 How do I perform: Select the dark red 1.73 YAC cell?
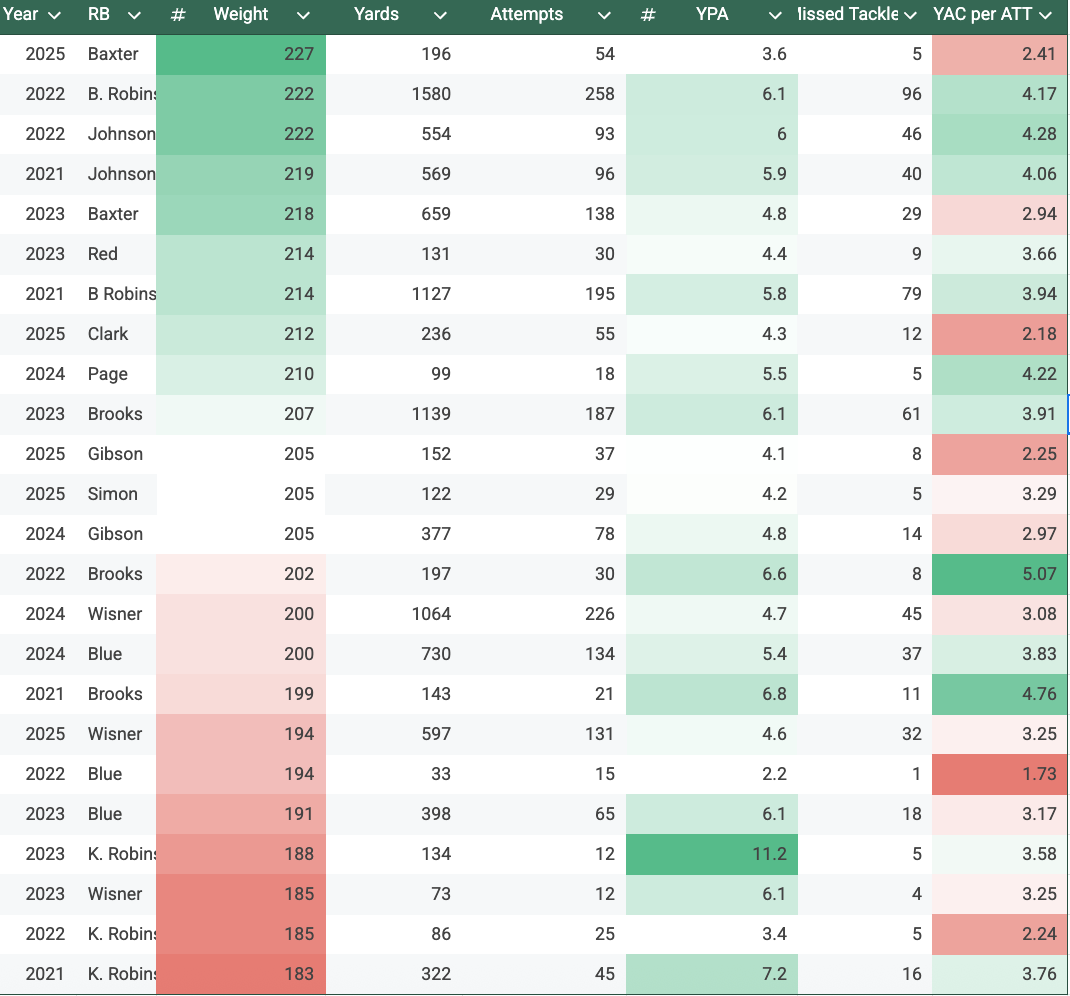[x=999, y=774]
